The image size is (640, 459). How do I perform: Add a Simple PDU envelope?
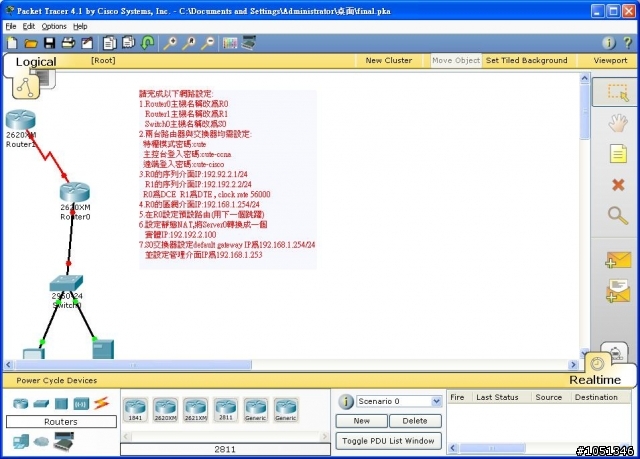[618, 260]
